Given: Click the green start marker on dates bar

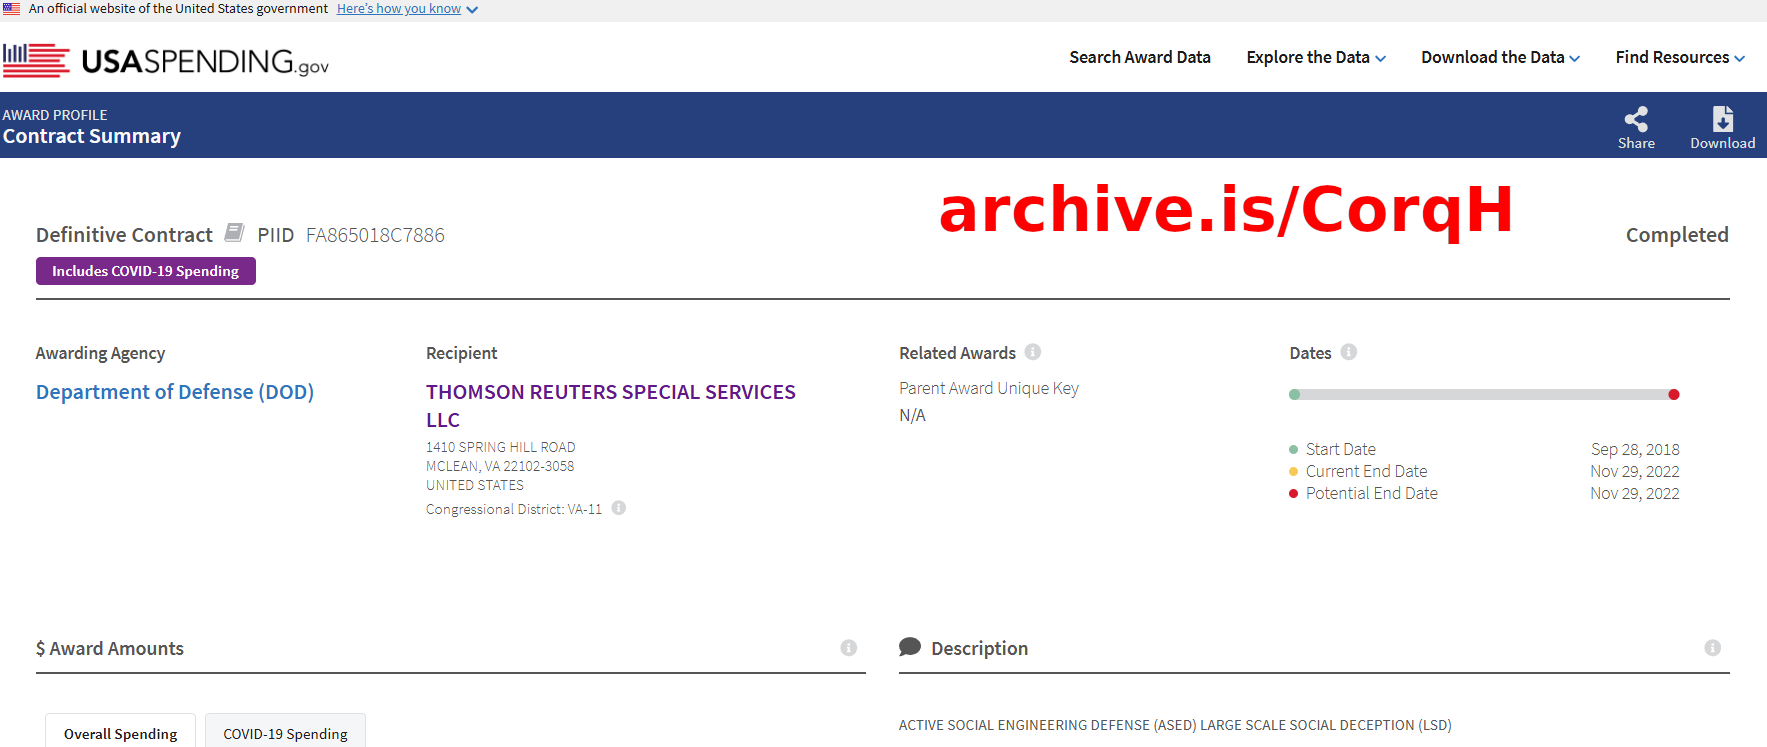Looking at the screenshot, I should (x=1295, y=394).
